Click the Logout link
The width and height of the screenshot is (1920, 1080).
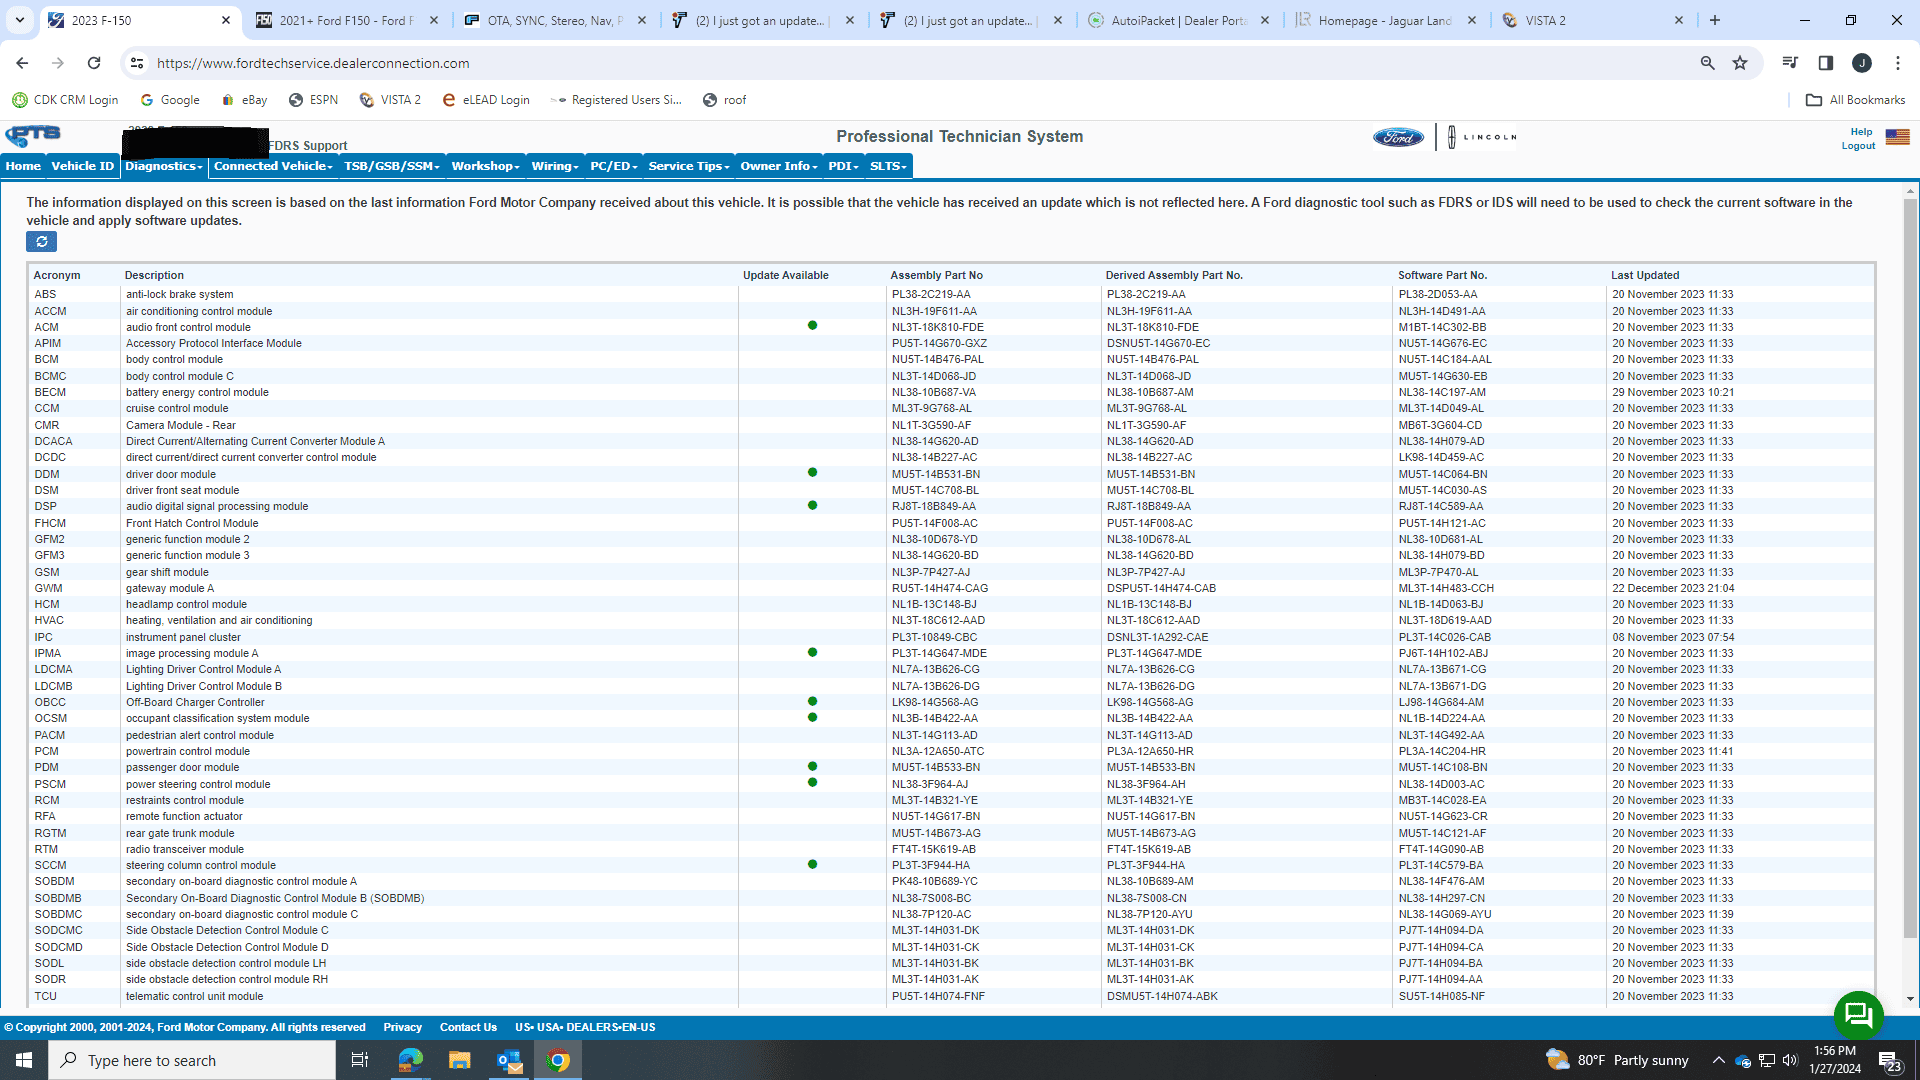coord(1858,146)
